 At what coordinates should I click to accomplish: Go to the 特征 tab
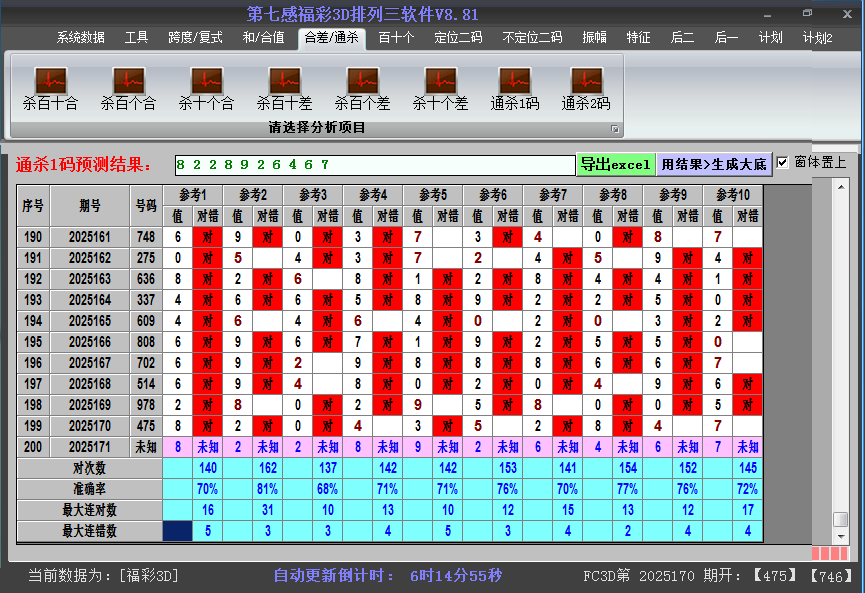point(638,38)
